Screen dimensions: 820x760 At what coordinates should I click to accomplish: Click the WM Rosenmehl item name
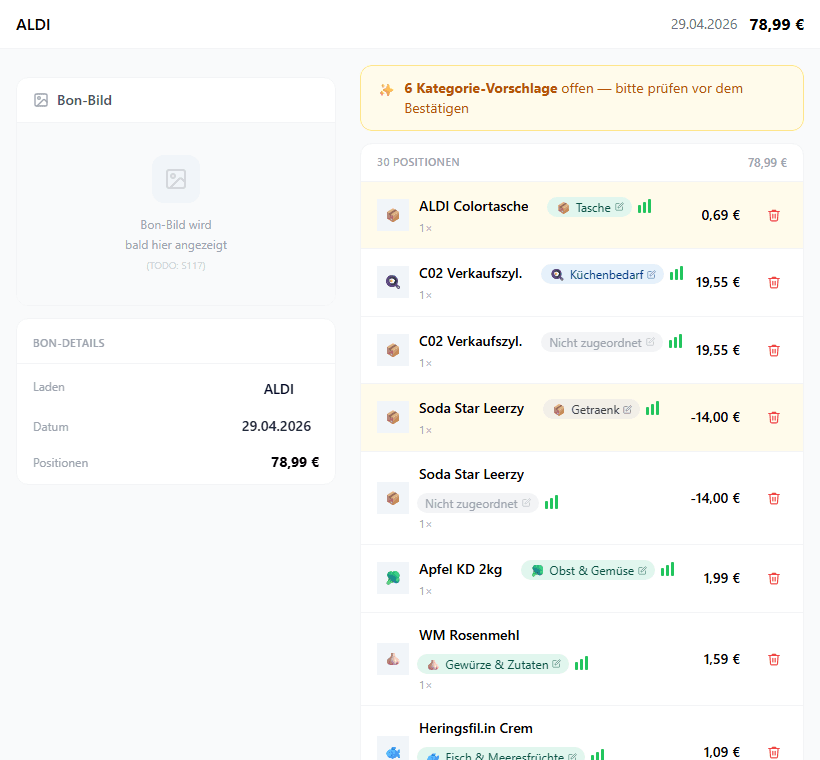tap(469, 636)
